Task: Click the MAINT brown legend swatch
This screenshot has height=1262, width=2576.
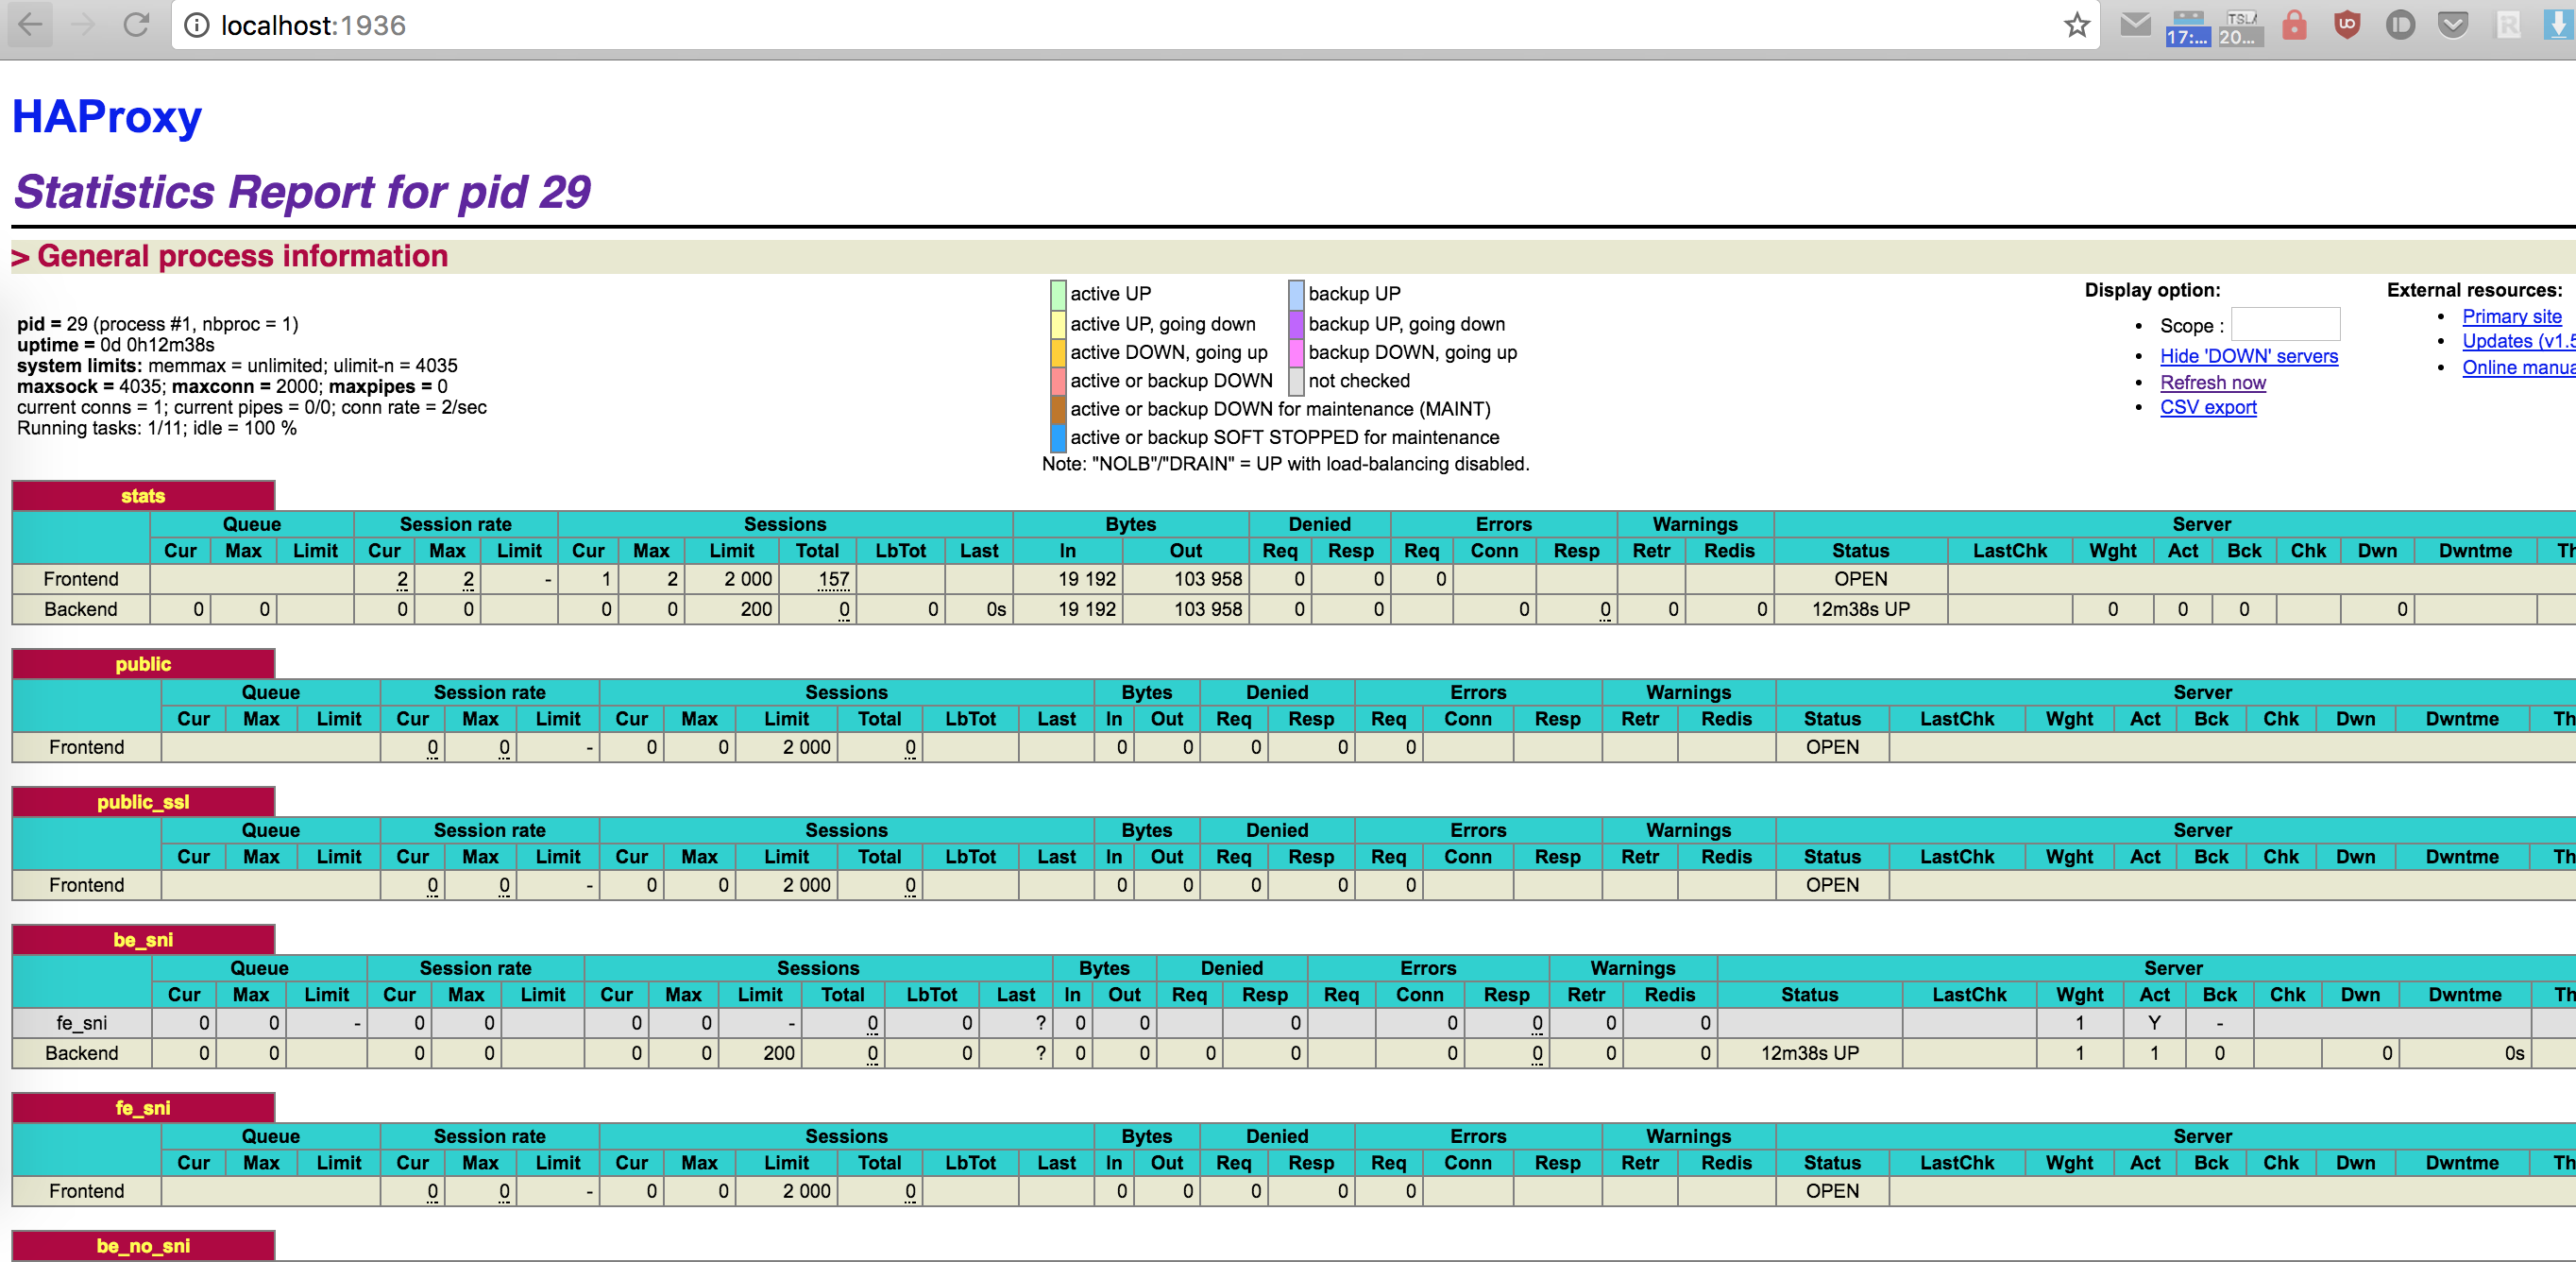Action: click(x=1058, y=409)
